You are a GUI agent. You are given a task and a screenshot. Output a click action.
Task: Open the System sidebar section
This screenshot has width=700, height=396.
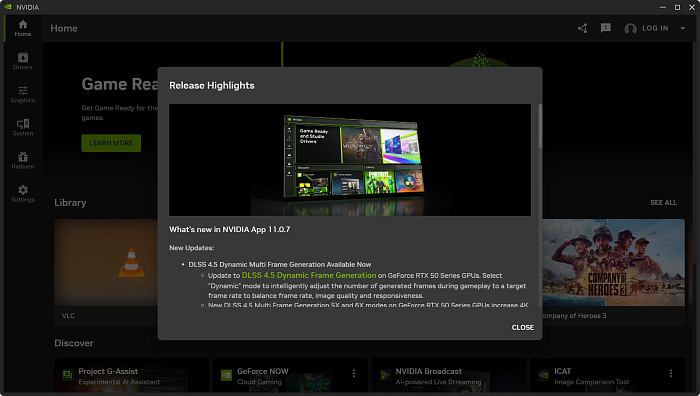coord(23,127)
